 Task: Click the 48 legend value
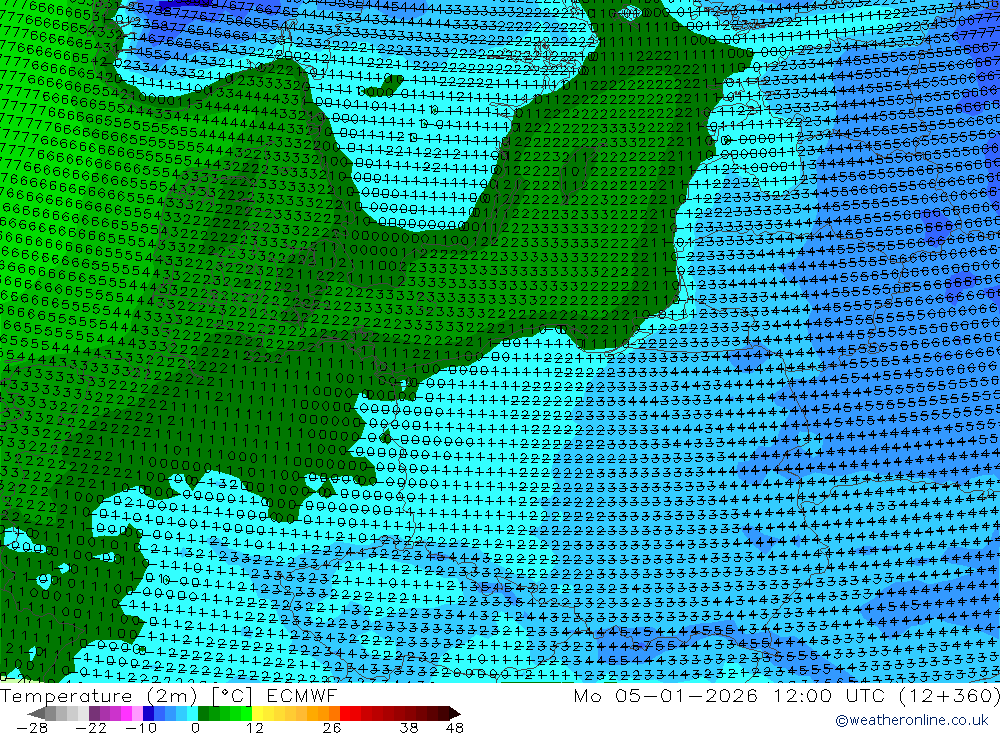[x=455, y=728]
